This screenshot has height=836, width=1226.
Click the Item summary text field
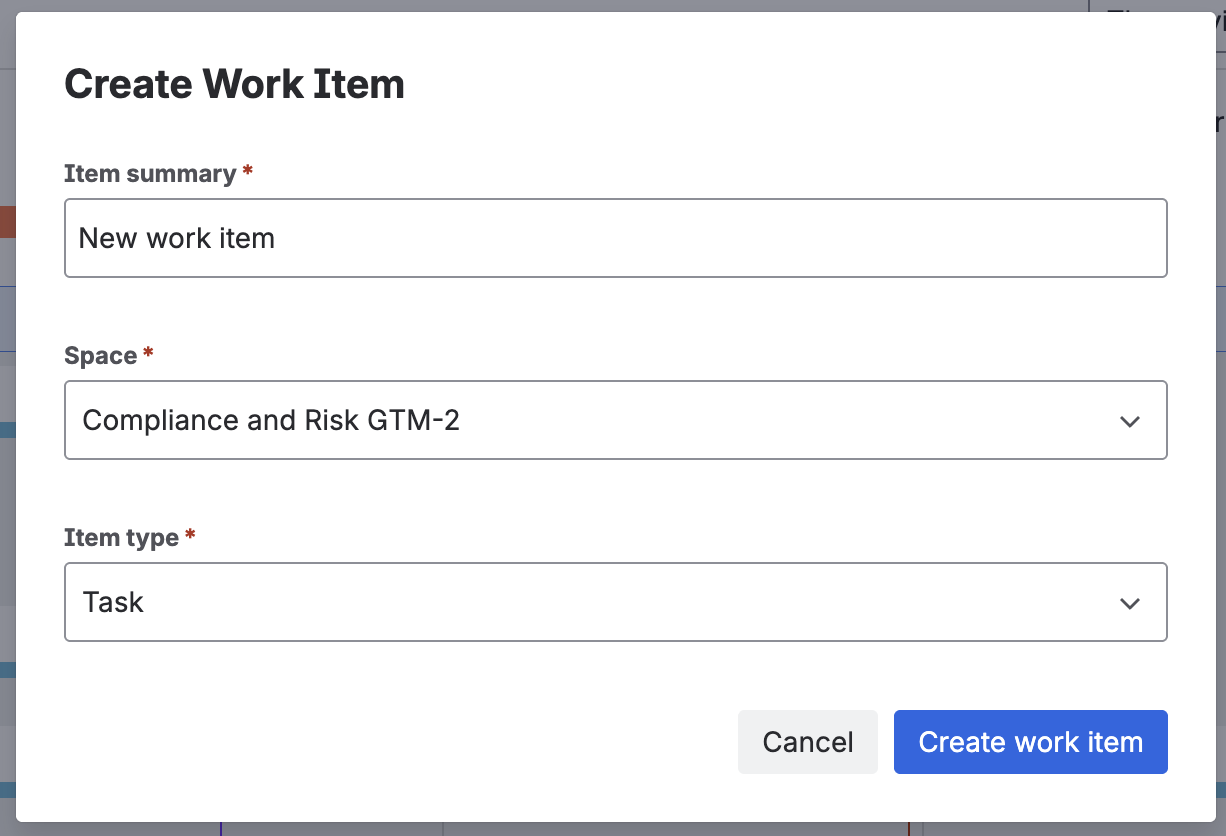(615, 238)
